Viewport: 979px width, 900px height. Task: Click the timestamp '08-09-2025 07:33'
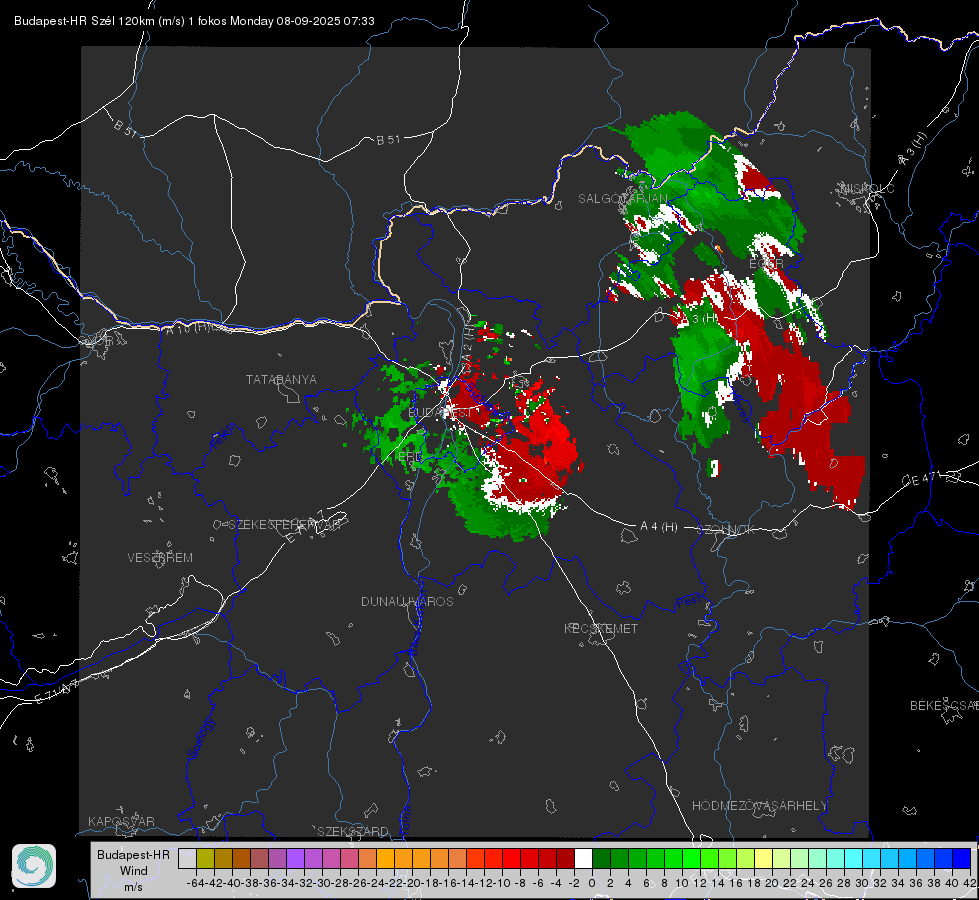[x=325, y=21]
